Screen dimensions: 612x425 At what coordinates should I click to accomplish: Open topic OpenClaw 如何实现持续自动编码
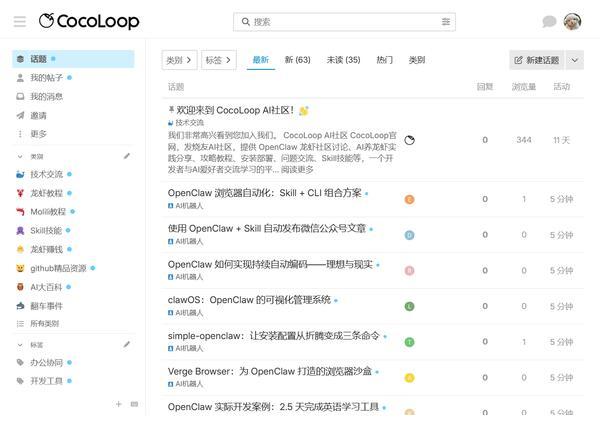click(270, 265)
